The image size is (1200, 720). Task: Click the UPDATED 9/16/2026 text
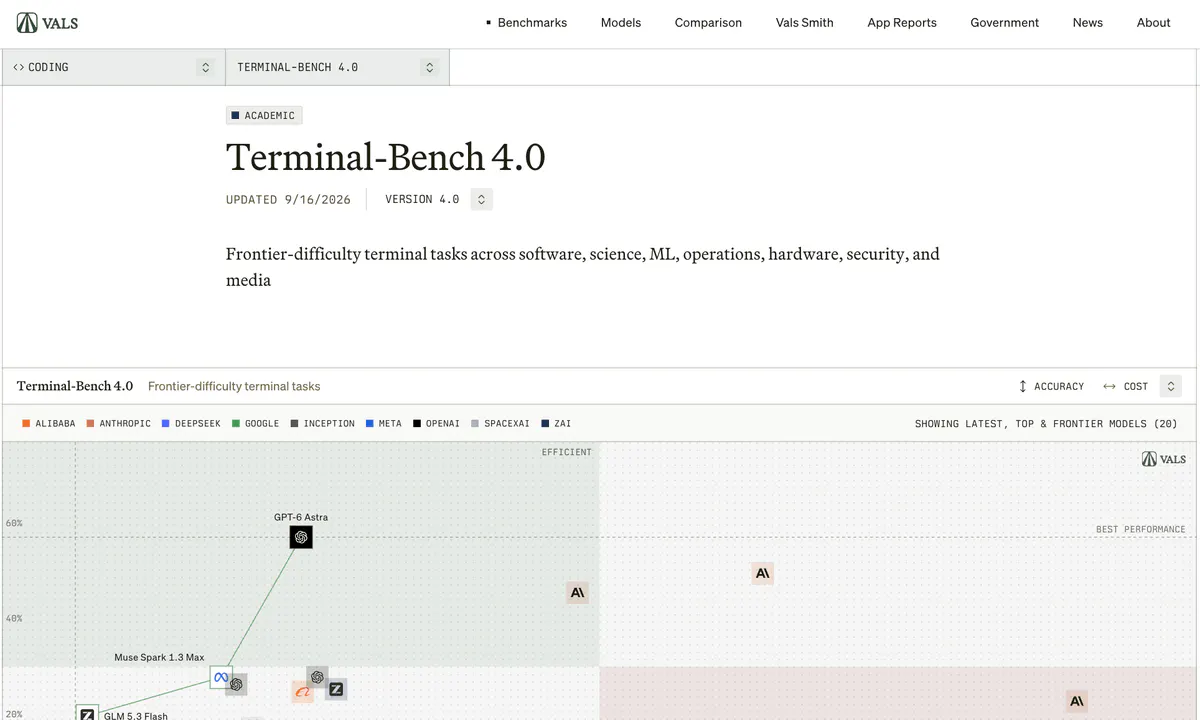pyautogui.click(x=288, y=199)
